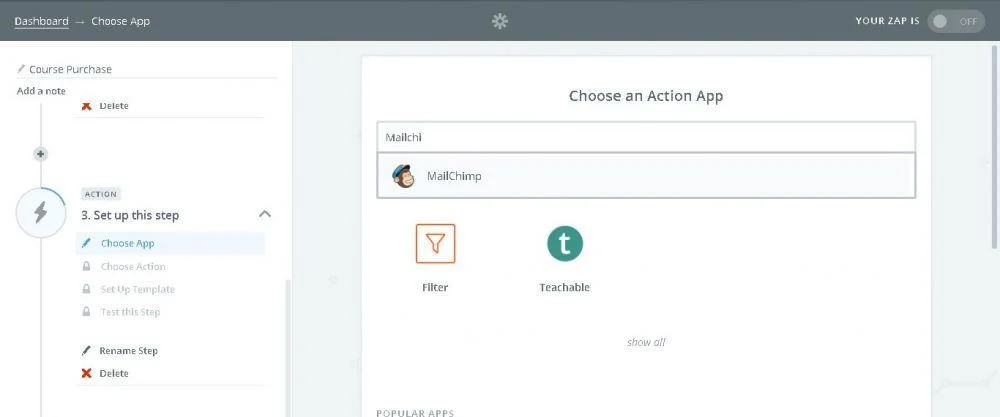Viewport: 1000px width, 417px height.
Task: Click the Add a note link
Action: (x=41, y=91)
